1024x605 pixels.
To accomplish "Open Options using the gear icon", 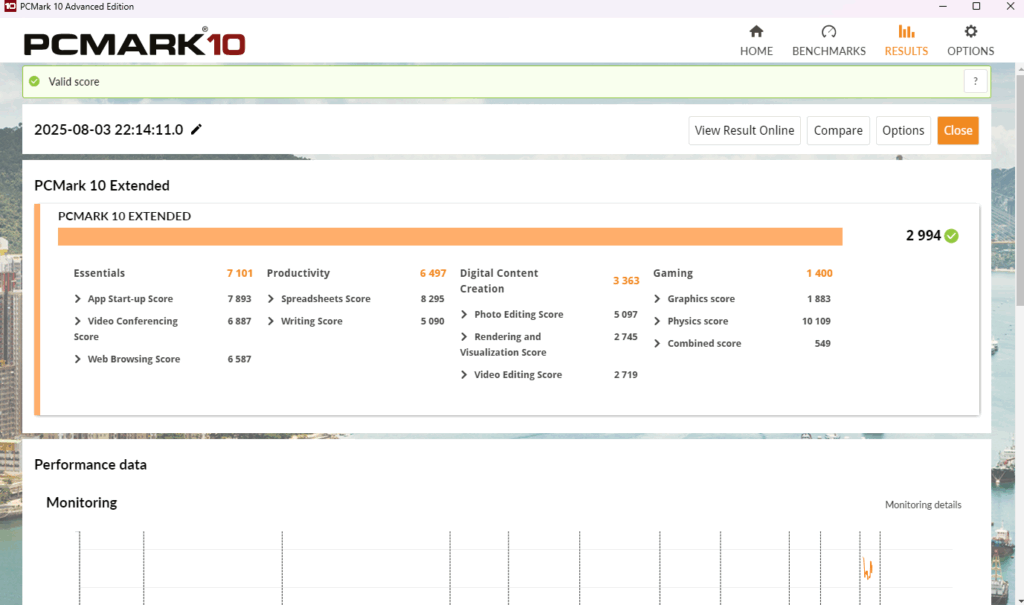I will point(970,32).
